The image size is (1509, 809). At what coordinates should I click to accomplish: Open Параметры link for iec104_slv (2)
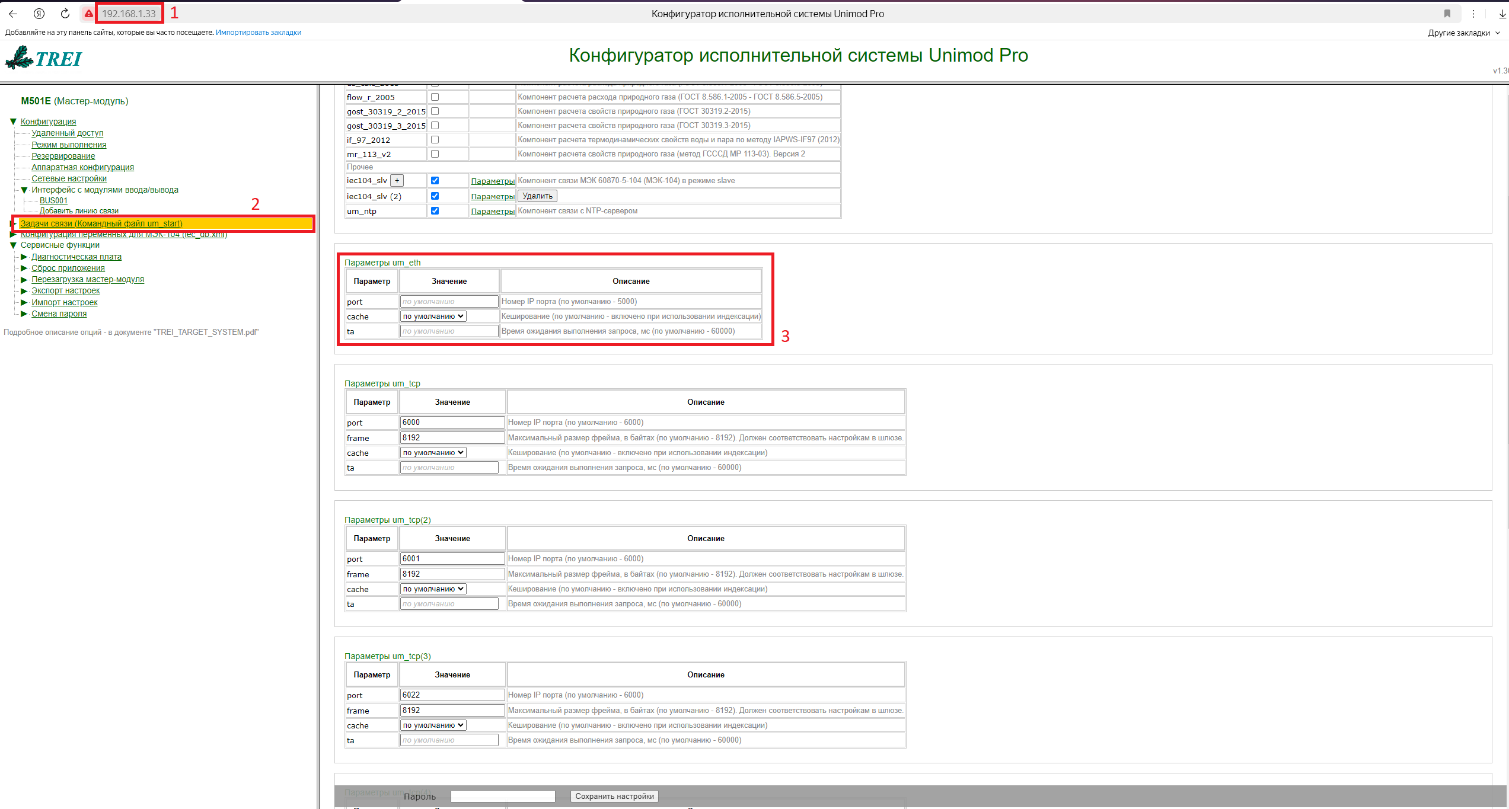[492, 196]
